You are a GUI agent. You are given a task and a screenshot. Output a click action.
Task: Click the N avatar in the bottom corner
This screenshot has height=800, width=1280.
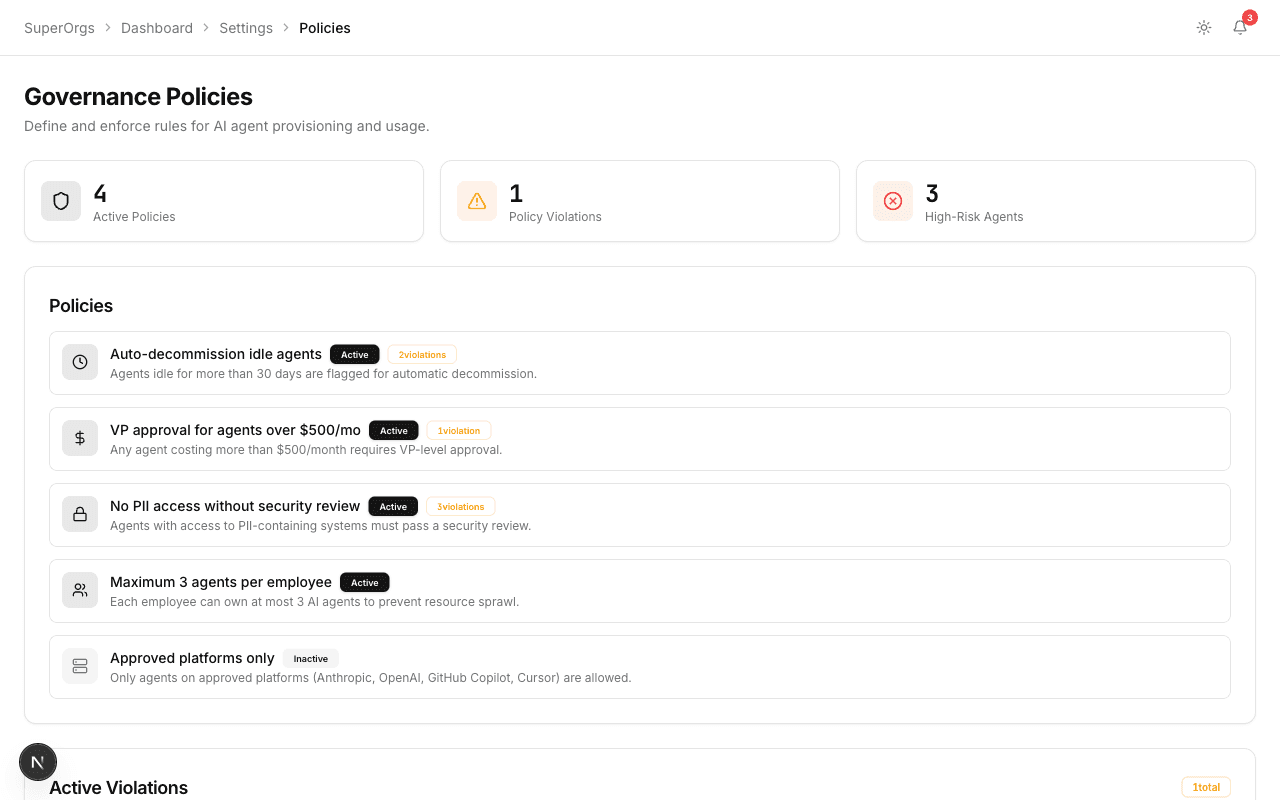[x=38, y=762]
